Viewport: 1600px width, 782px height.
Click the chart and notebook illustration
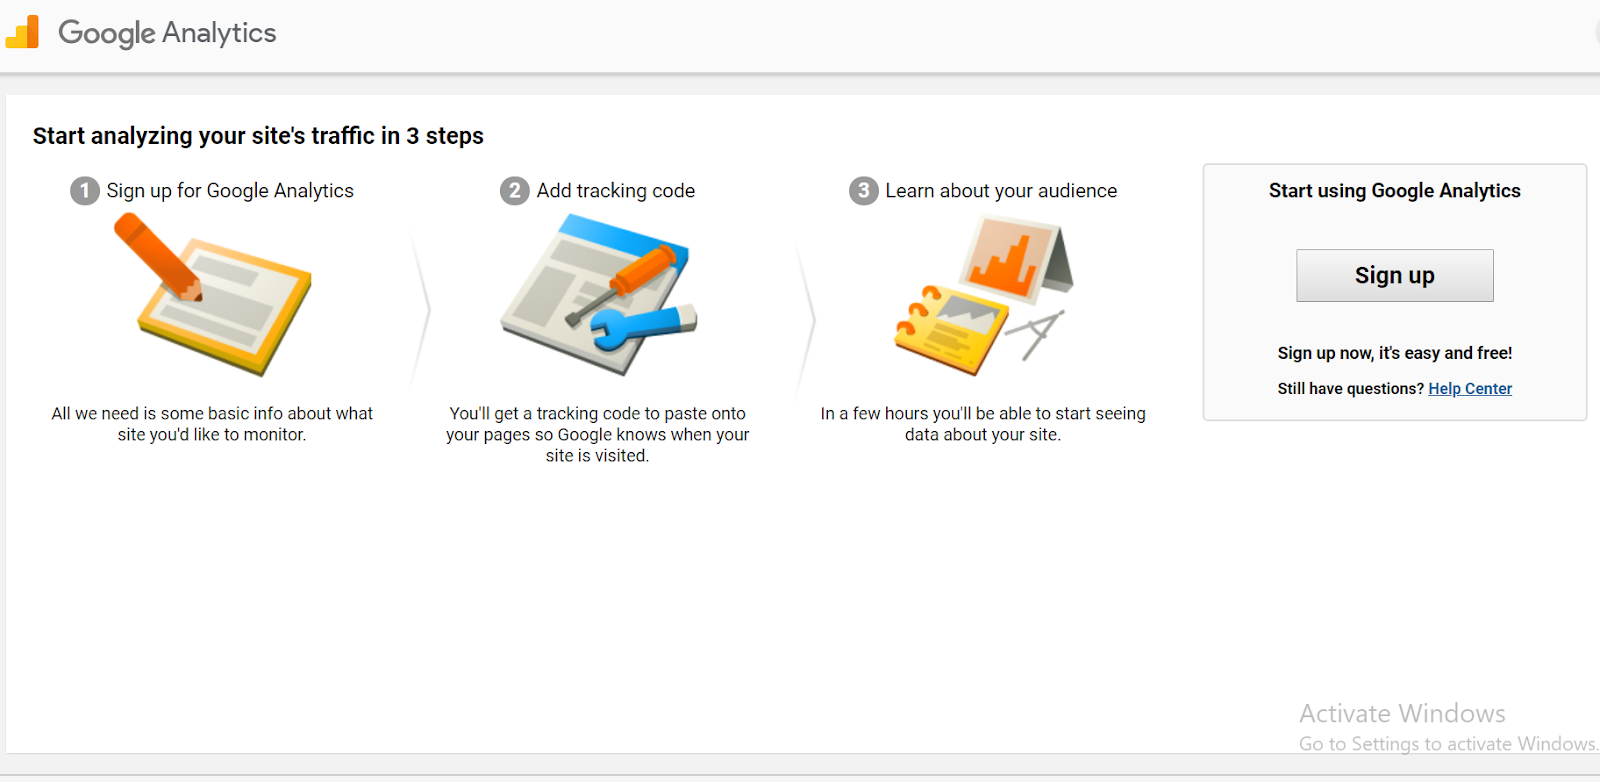coord(983,295)
